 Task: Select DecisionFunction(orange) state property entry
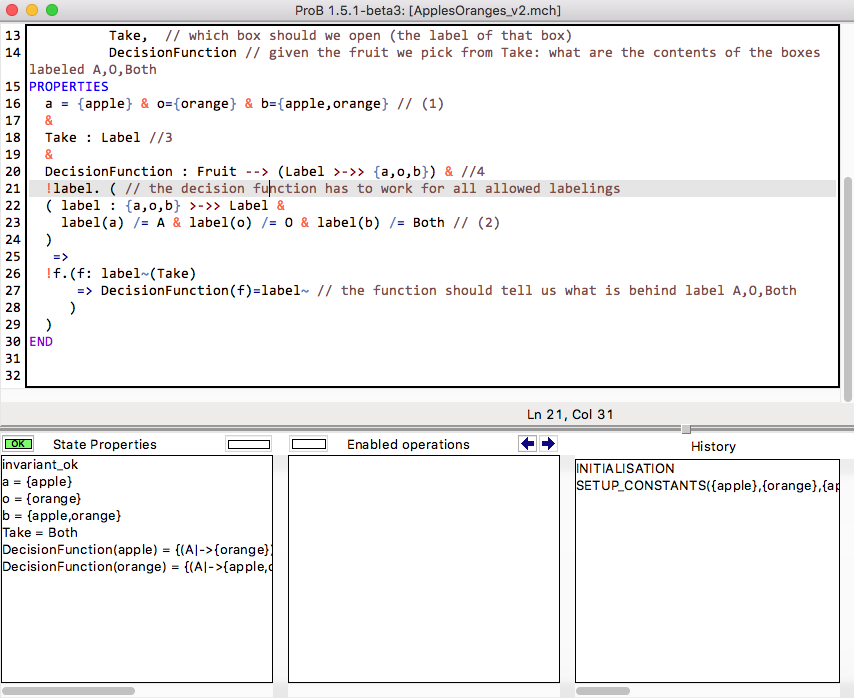coord(136,567)
